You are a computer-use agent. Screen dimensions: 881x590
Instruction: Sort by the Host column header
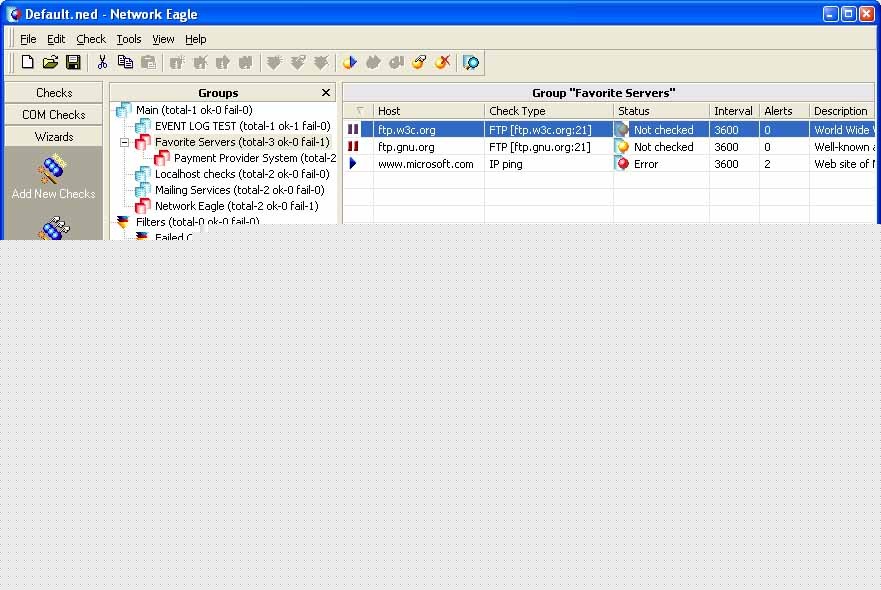tap(429, 111)
